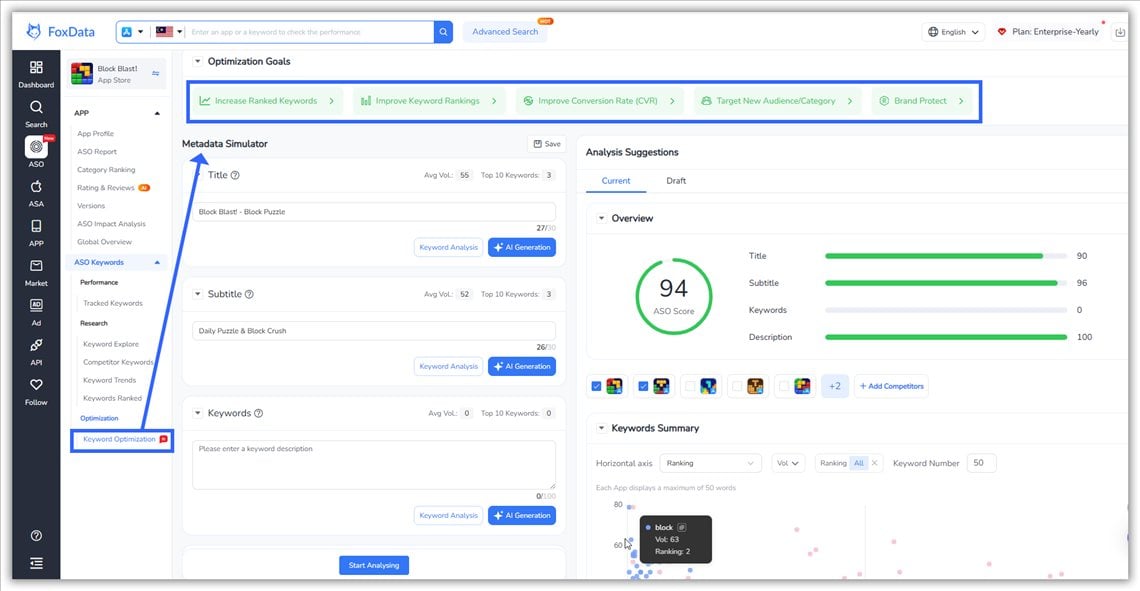Viewport: 1140px width, 591px height.
Task: Remove the Ranking All filter
Action: pyautogui.click(x=874, y=463)
